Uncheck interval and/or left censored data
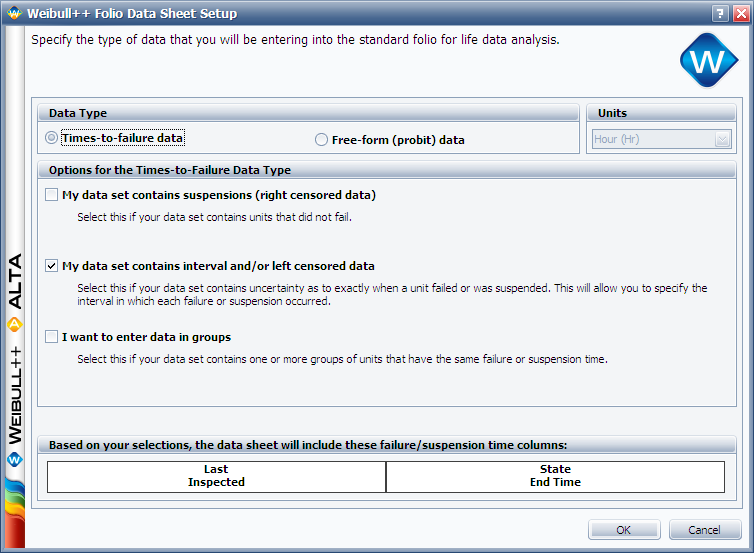754x553 pixels. [x=52, y=266]
